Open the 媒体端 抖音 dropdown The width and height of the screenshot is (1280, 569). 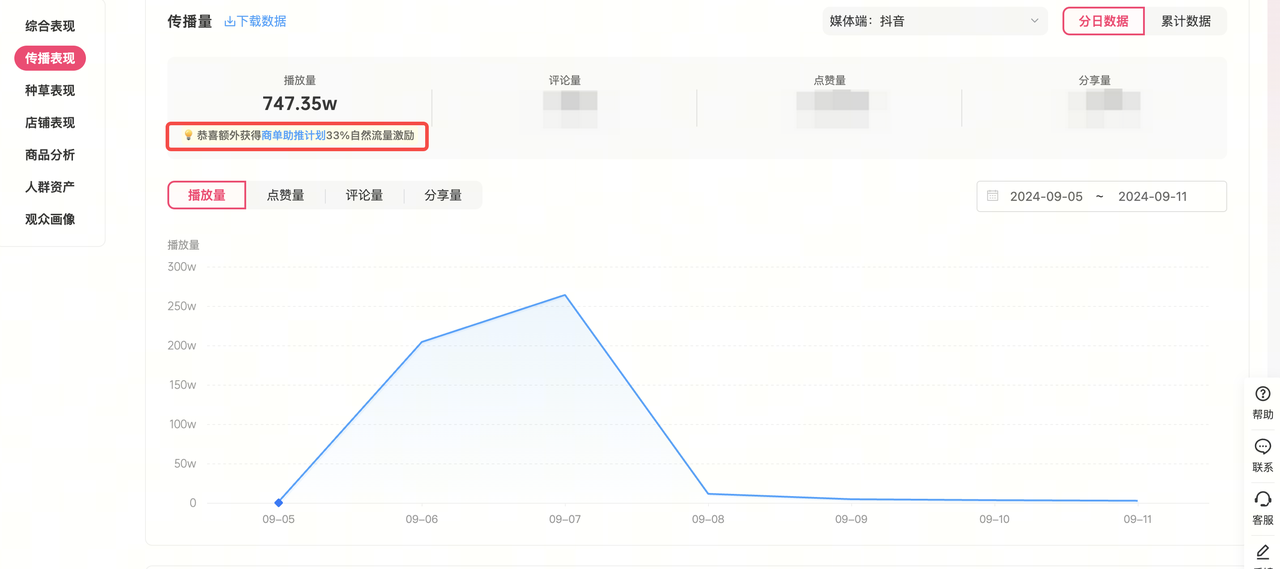tap(934, 21)
